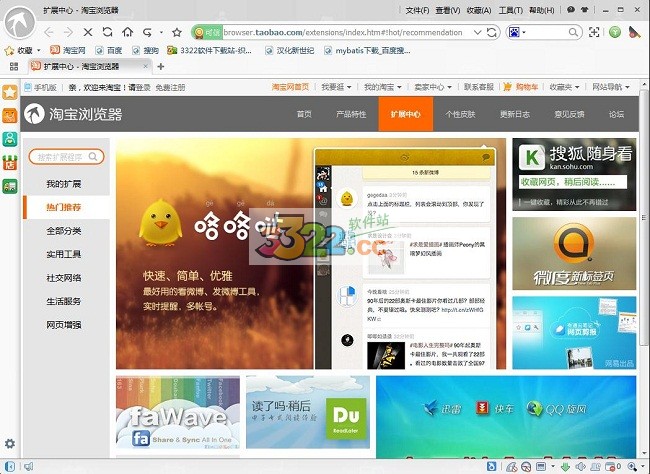Click the reload icon inside the address bar
Screen dimensions: 650x474
click(492, 32)
